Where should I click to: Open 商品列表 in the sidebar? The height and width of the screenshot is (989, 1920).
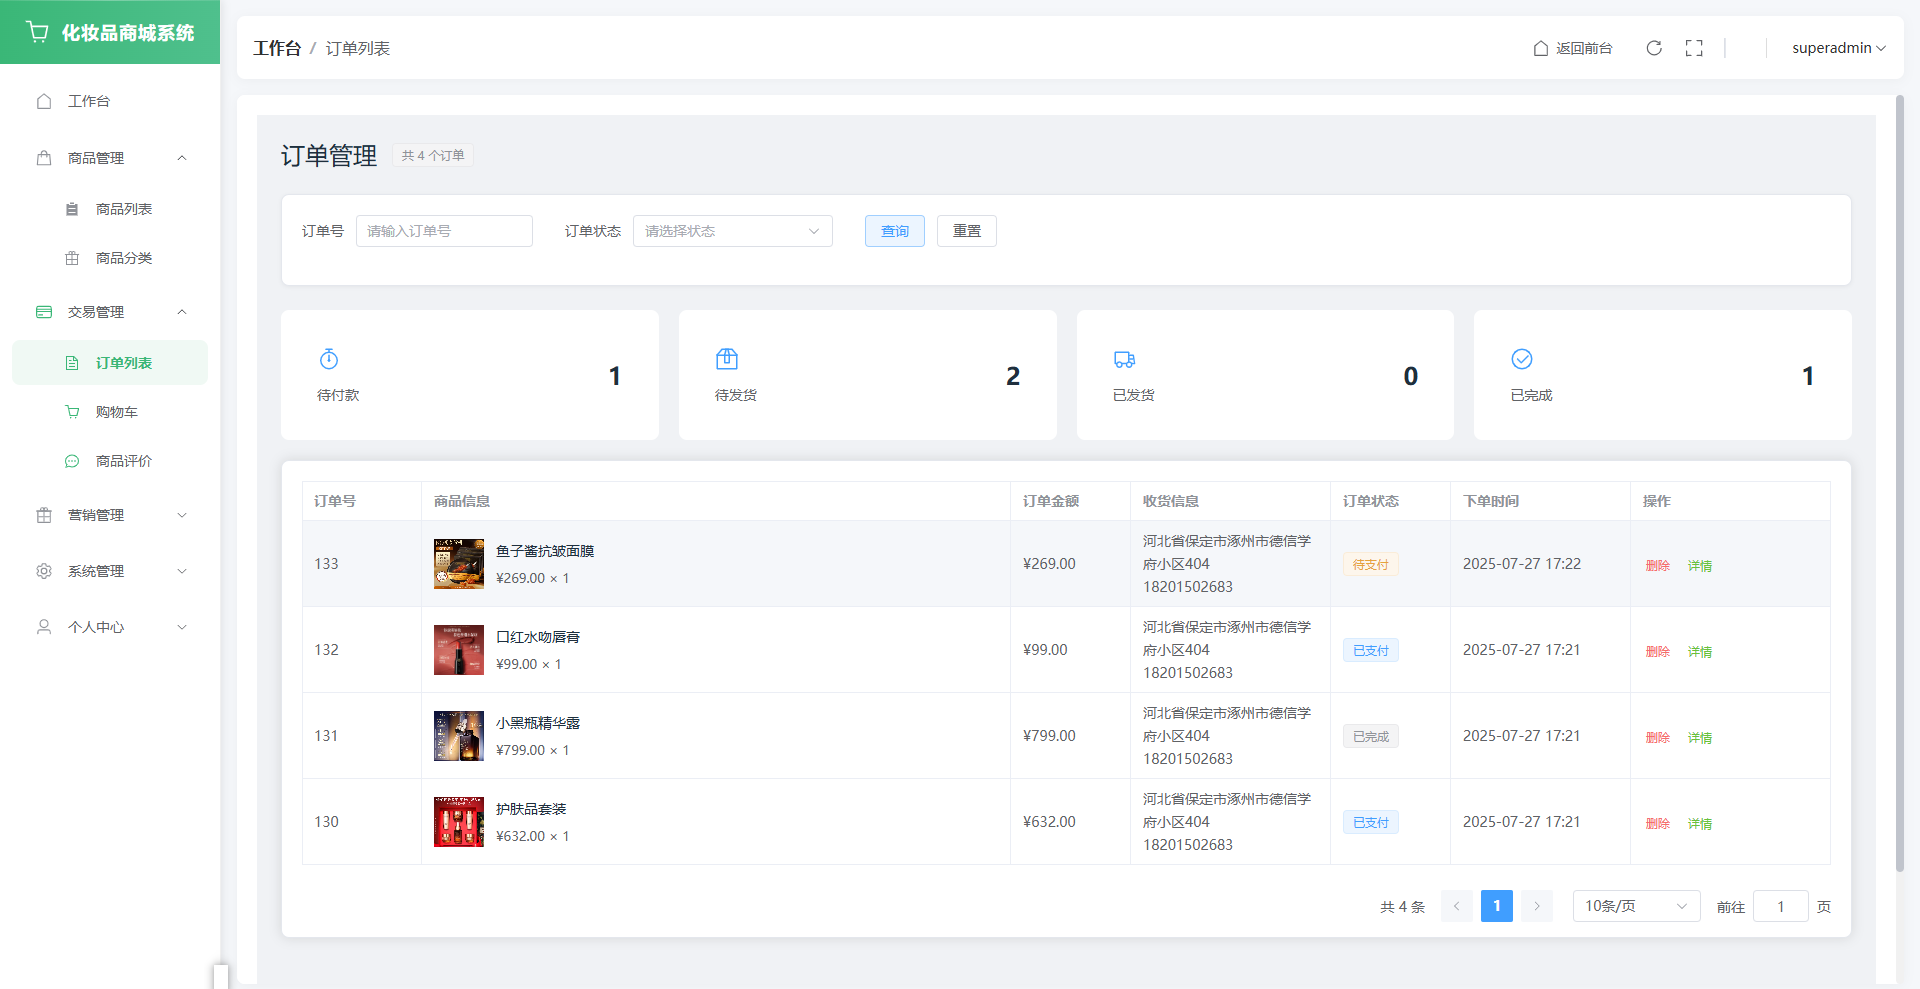(123, 209)
